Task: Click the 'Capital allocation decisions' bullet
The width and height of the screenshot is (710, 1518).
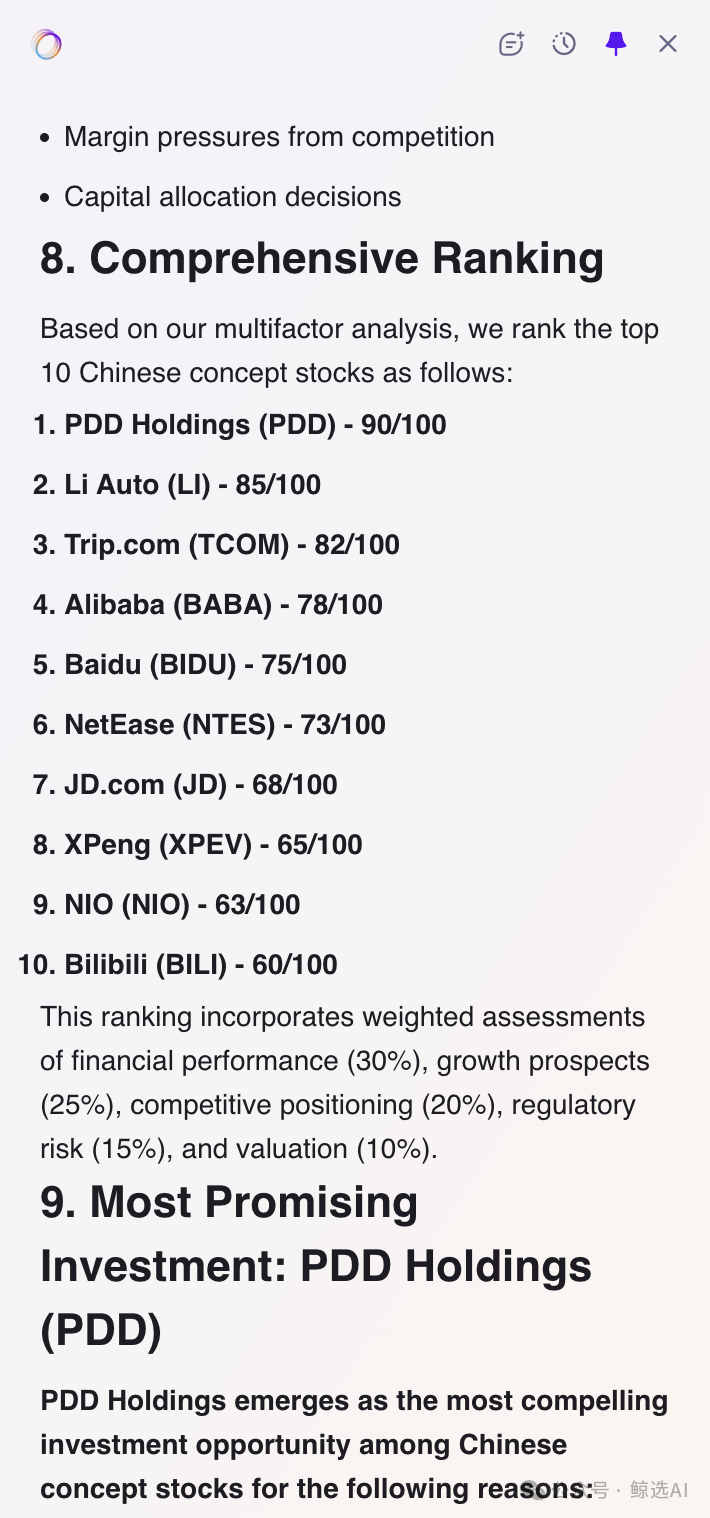Action: (x=232, y=197)
